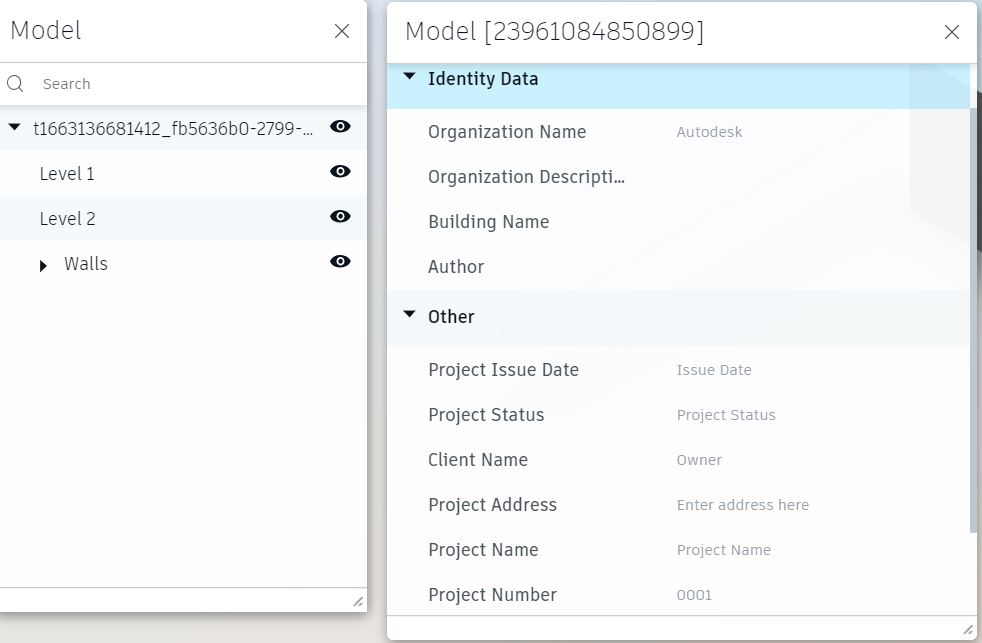Close the Model browser panel
The height and width of the screenshot is (643, 982).
point(342,31)
